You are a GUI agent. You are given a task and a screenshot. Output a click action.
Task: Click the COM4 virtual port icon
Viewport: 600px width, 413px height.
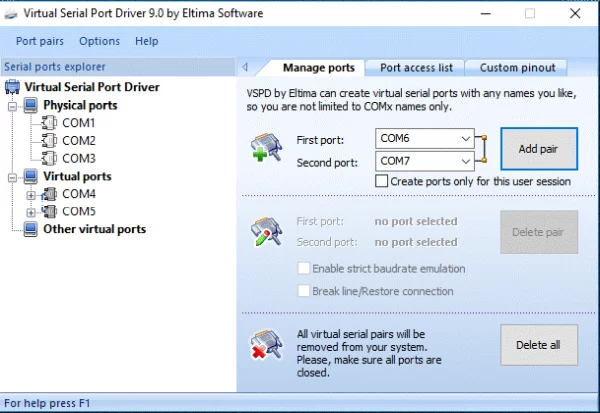tap(49, 194)
